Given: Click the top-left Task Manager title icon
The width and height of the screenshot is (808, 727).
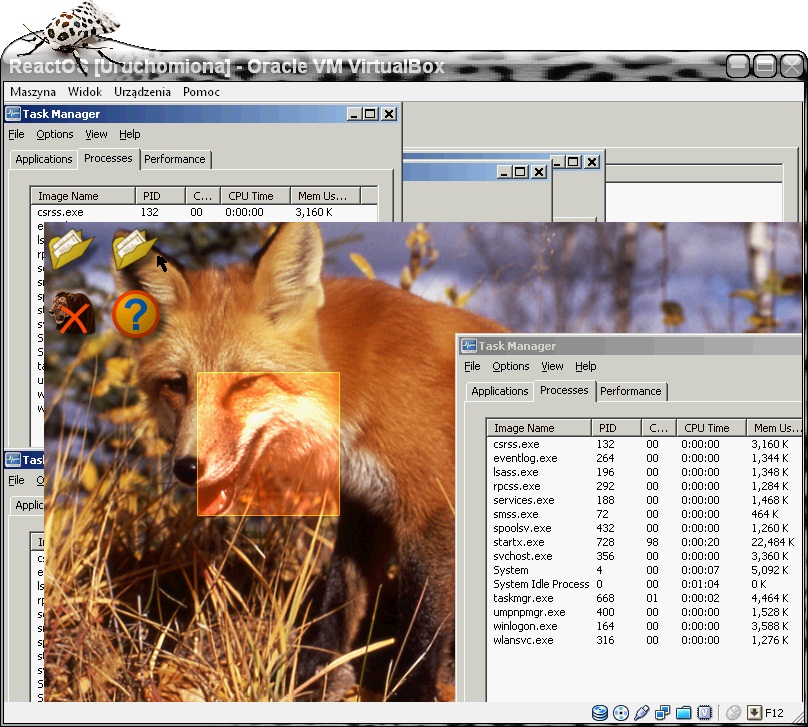Looking at the screenshot, I should coord(13,114).
